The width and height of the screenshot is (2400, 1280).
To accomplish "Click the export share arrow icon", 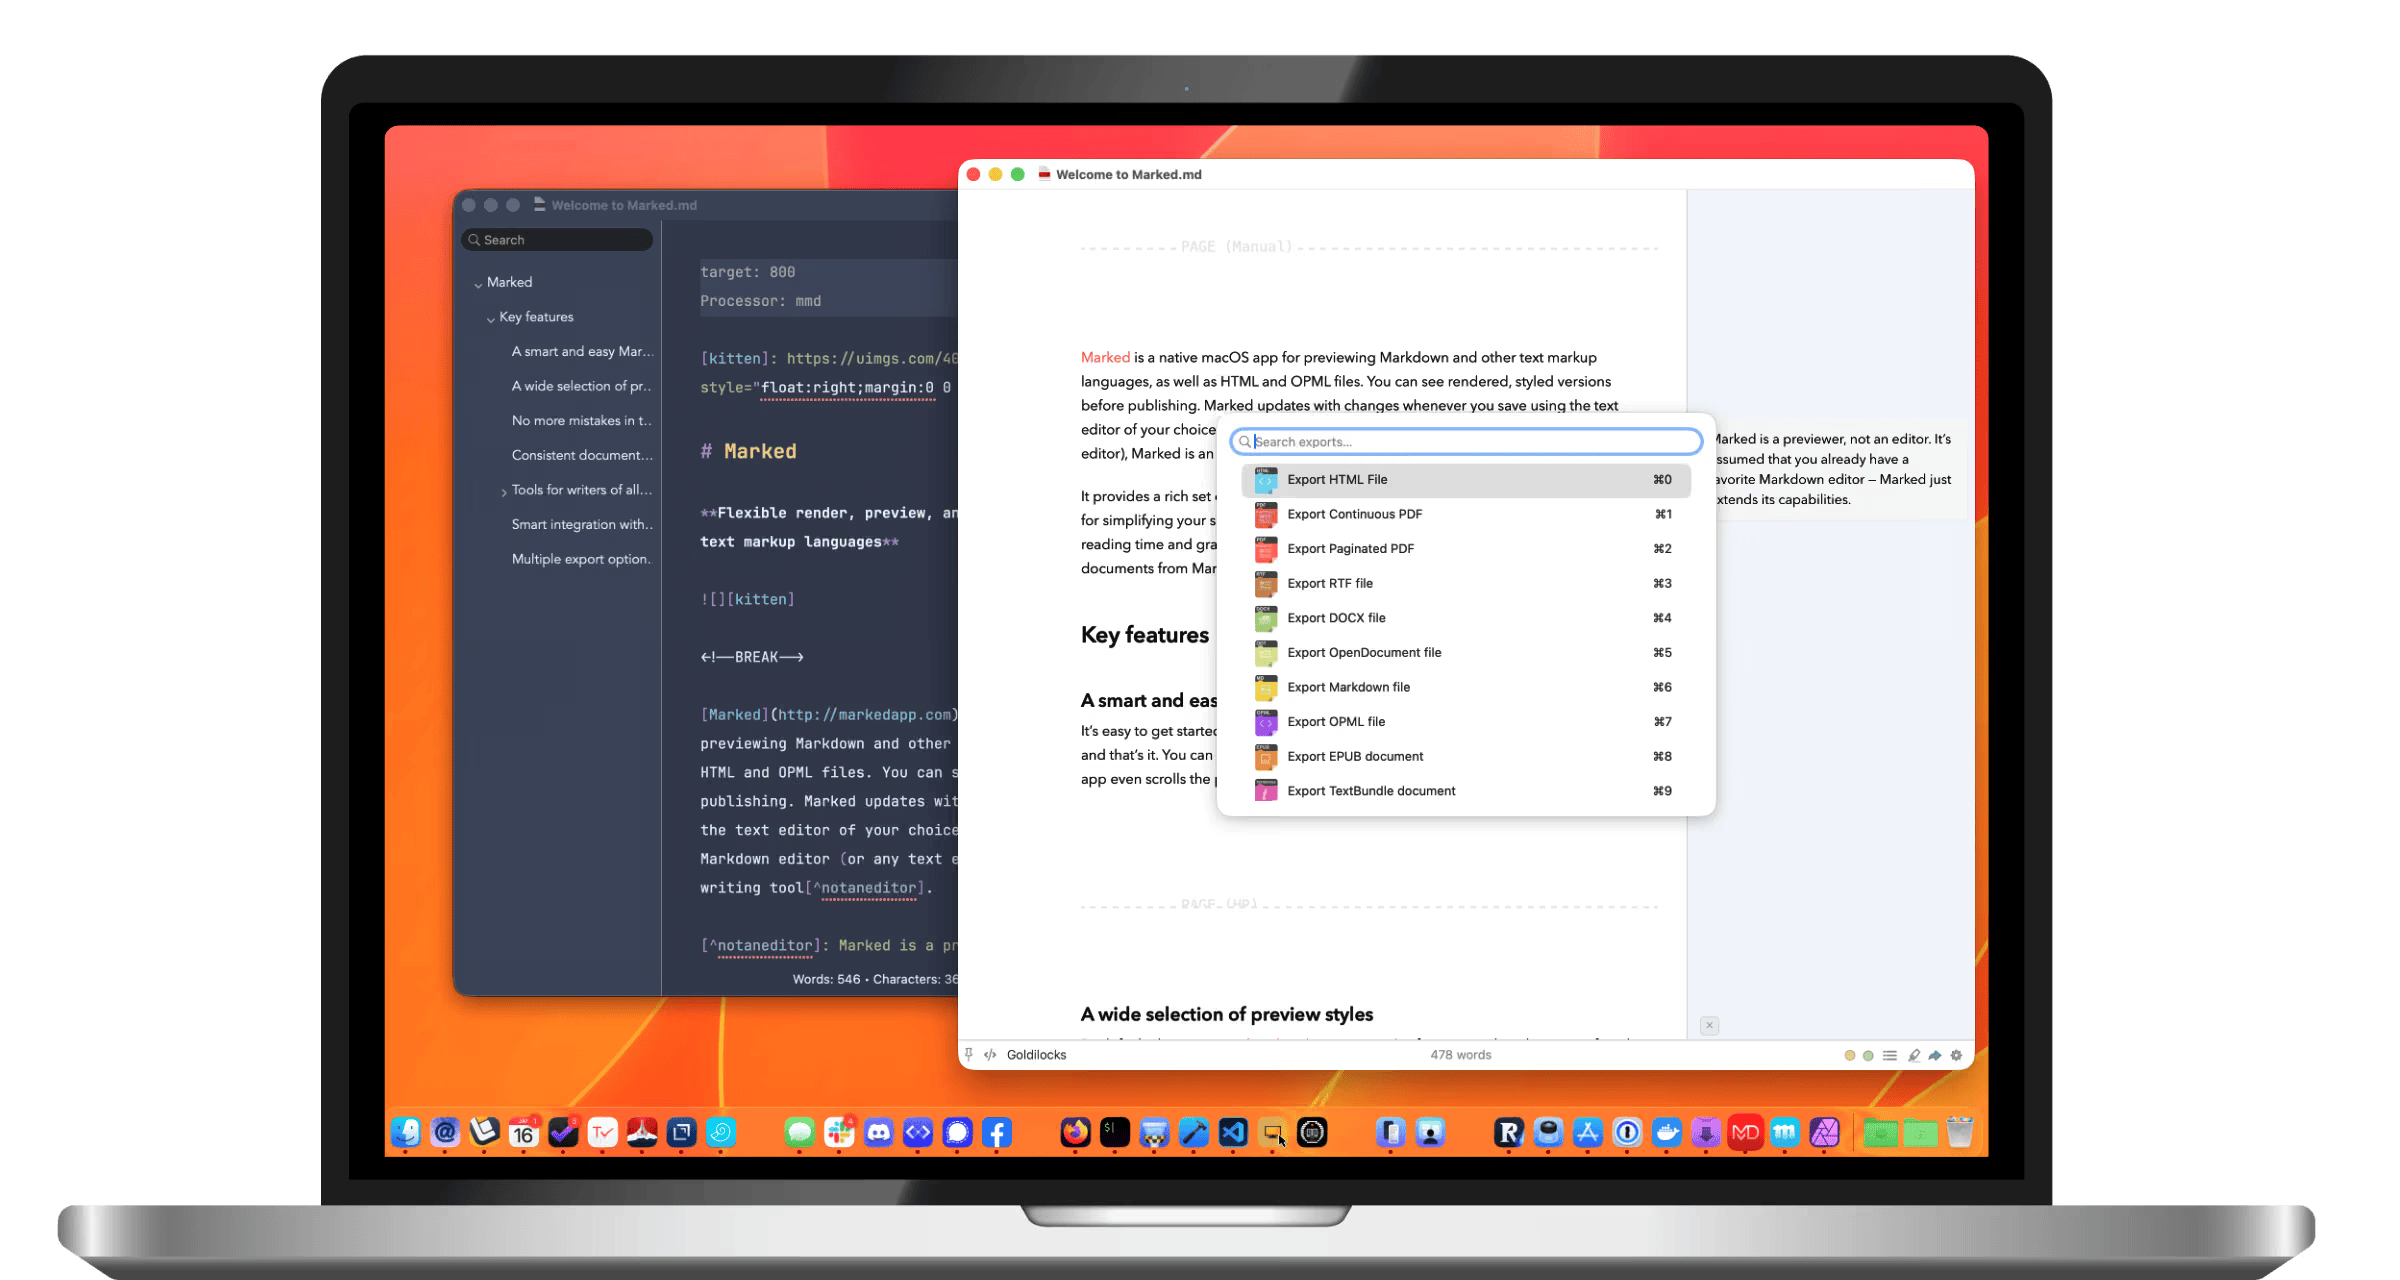I will coord(1935,1056).
